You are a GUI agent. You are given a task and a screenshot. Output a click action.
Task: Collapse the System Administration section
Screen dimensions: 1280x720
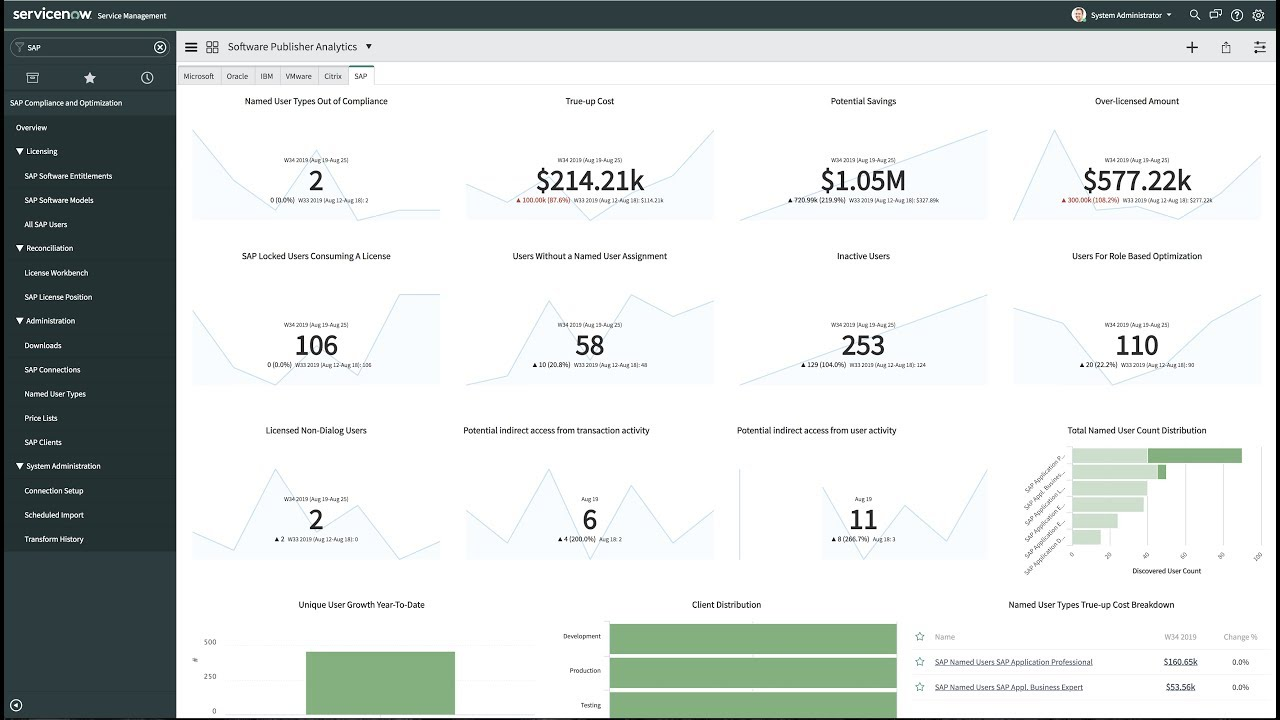pyautogui.click(x=20, y=466)
